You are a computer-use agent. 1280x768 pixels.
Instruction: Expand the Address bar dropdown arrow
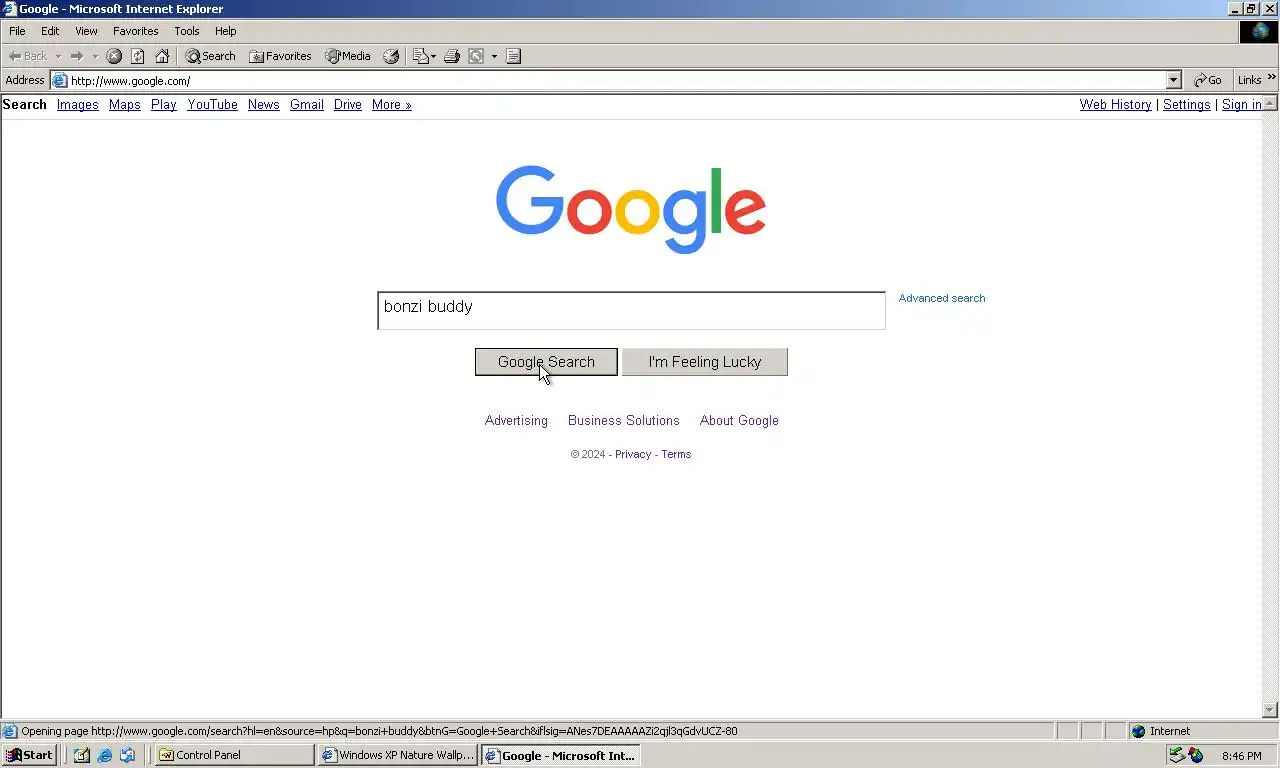tap(1174, 80)
